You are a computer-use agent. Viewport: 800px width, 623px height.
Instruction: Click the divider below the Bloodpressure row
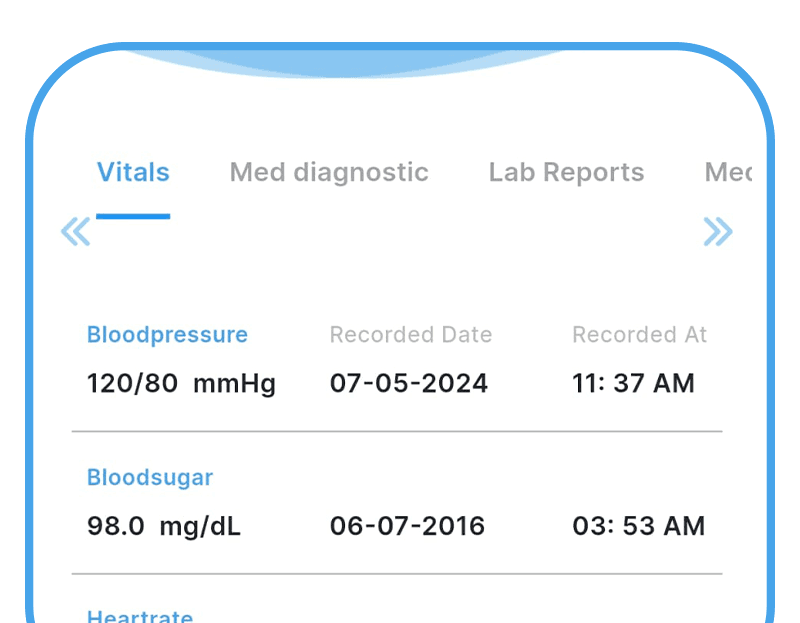tap(397, 431)
